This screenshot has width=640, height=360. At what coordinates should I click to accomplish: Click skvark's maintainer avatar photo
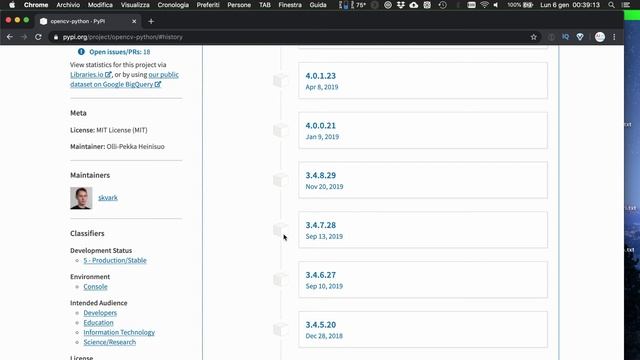click(x=81, y=198)
